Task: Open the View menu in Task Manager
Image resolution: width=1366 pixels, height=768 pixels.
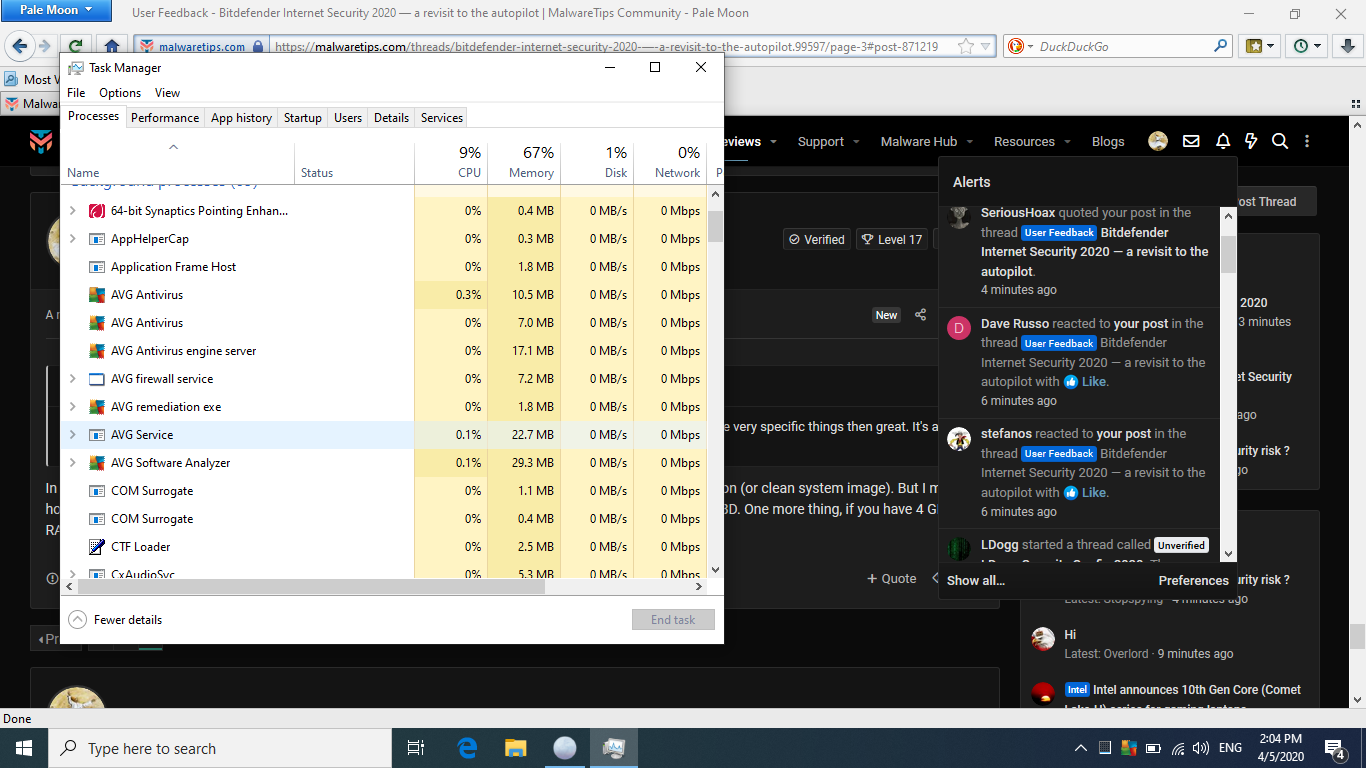Action: (167, 93)
